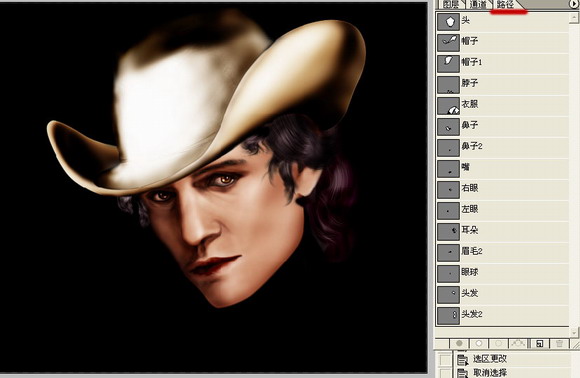Toggle the checkbox beside 选区更改

tap(444, 359)
